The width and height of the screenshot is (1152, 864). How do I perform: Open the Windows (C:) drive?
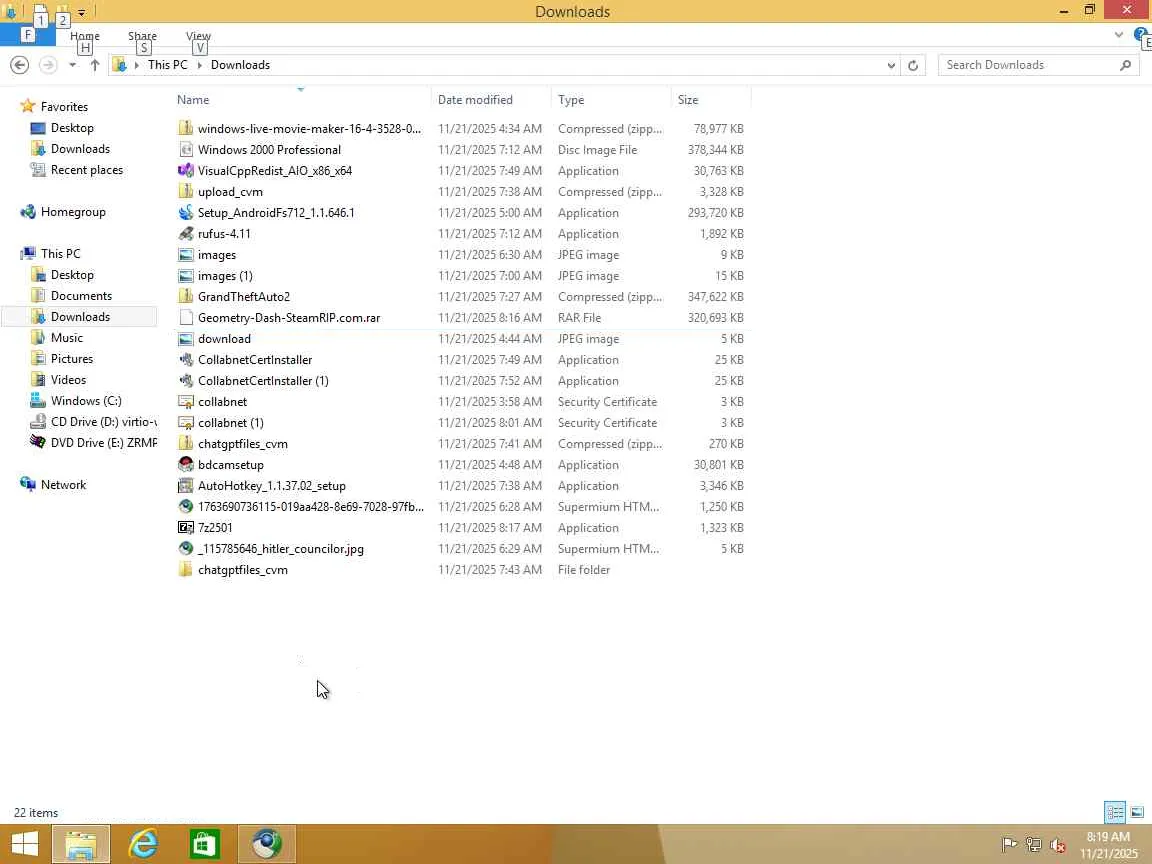click(86, 400)
